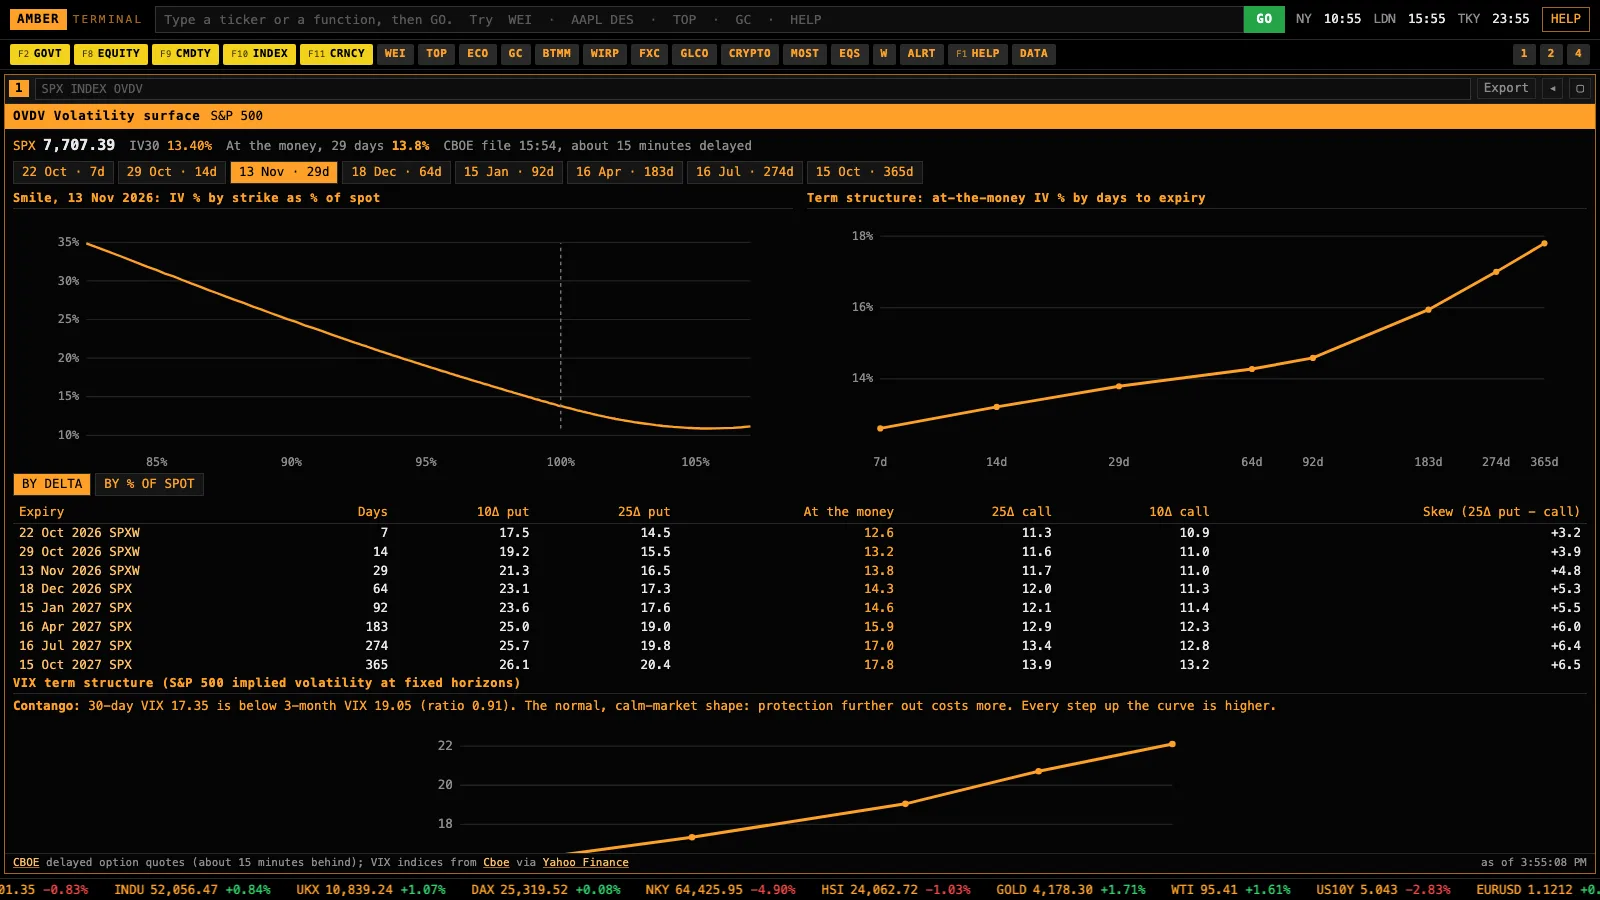The image size is (1600, 900).
Task: Select the 18 Dec 64d expiry tab
Action: pos(396,172)
